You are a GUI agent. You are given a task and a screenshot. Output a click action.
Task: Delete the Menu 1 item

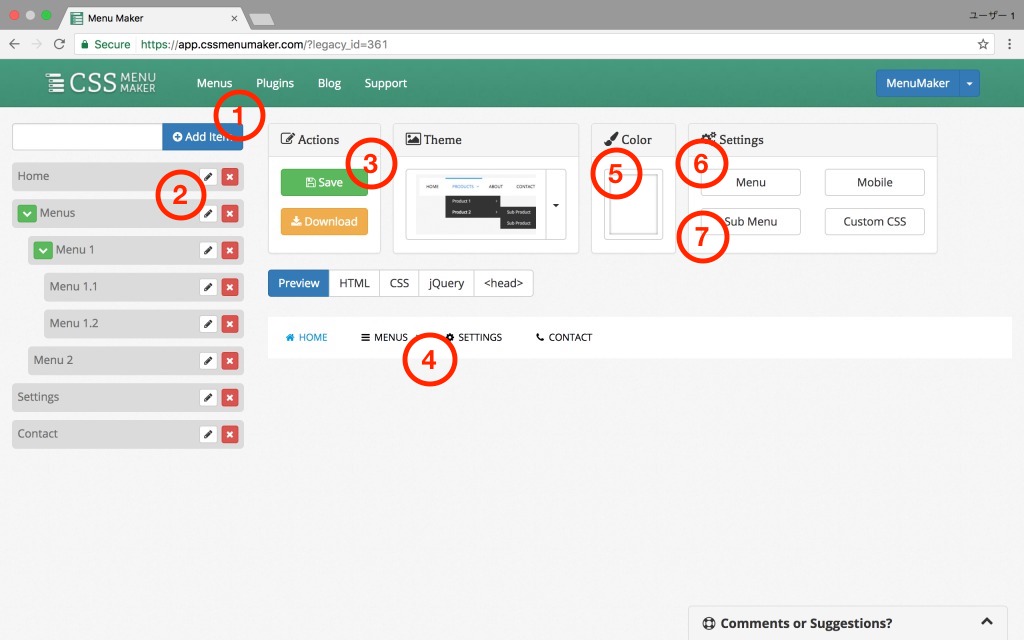pos(230,250)
